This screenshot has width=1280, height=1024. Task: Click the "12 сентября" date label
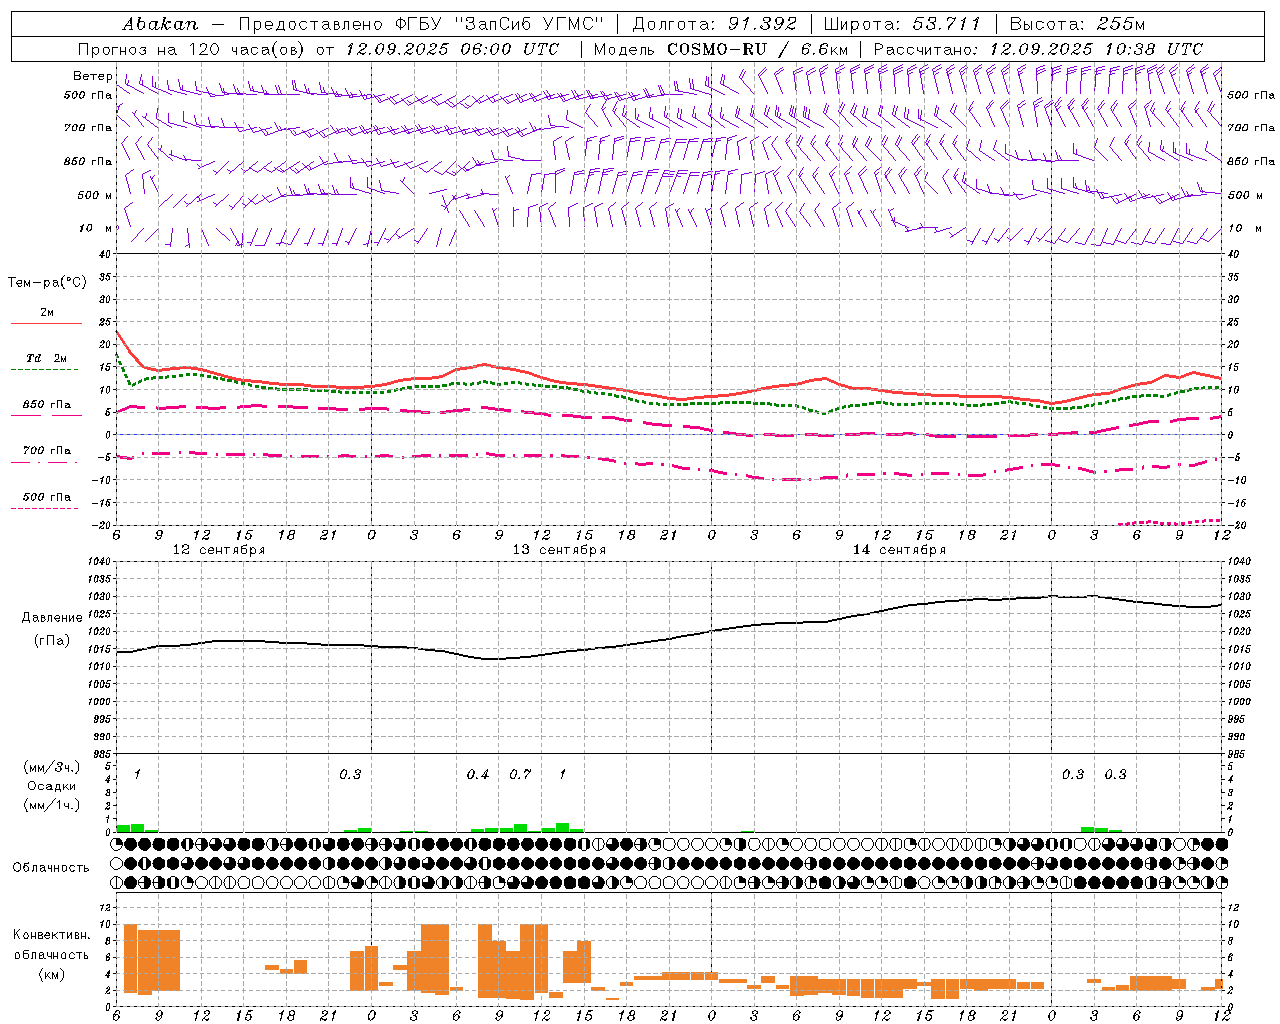[219, 550]
